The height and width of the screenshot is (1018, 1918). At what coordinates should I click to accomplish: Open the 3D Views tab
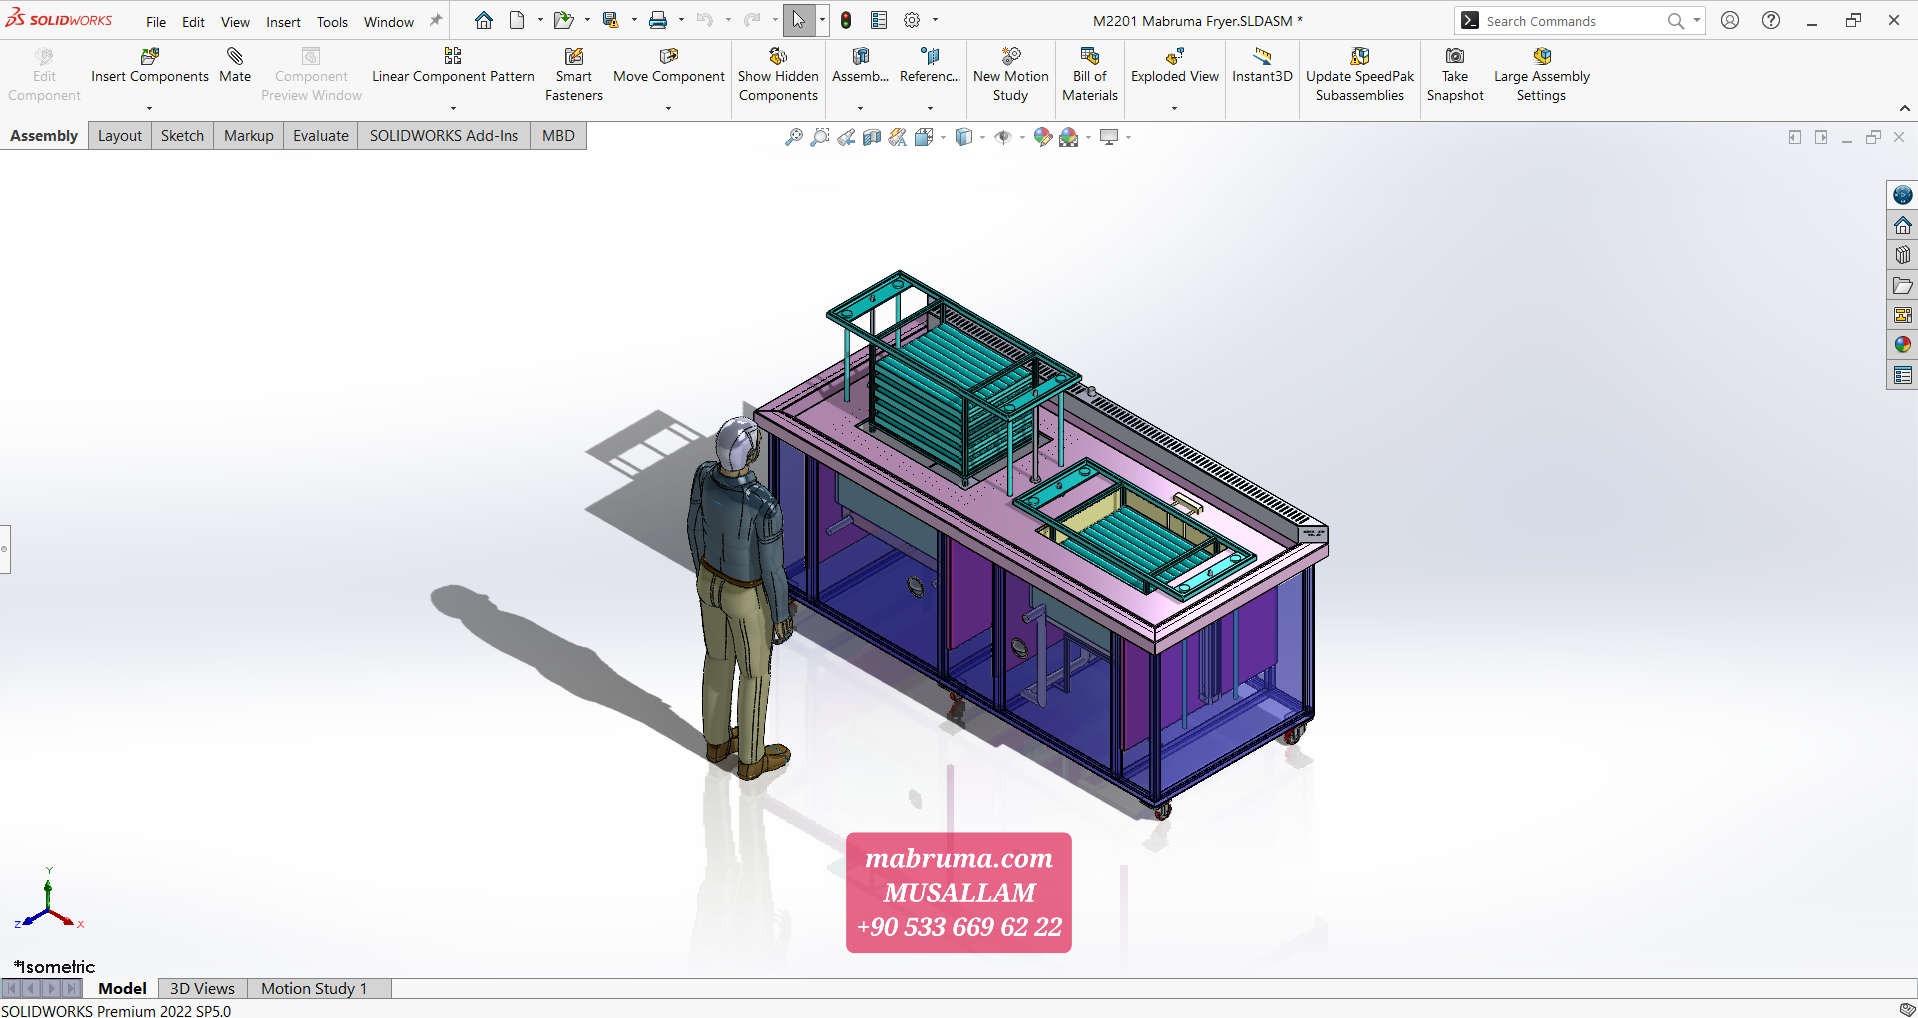[202, 988]
